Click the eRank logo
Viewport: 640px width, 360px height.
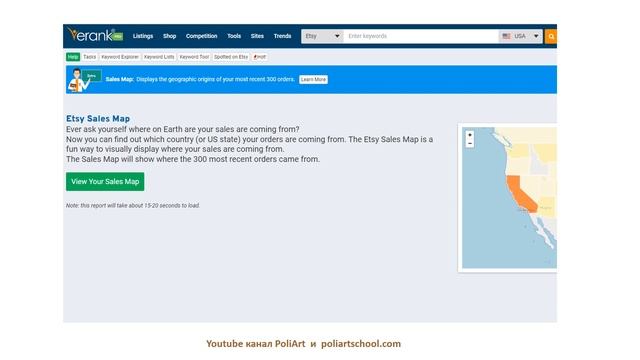pos(95,35)
